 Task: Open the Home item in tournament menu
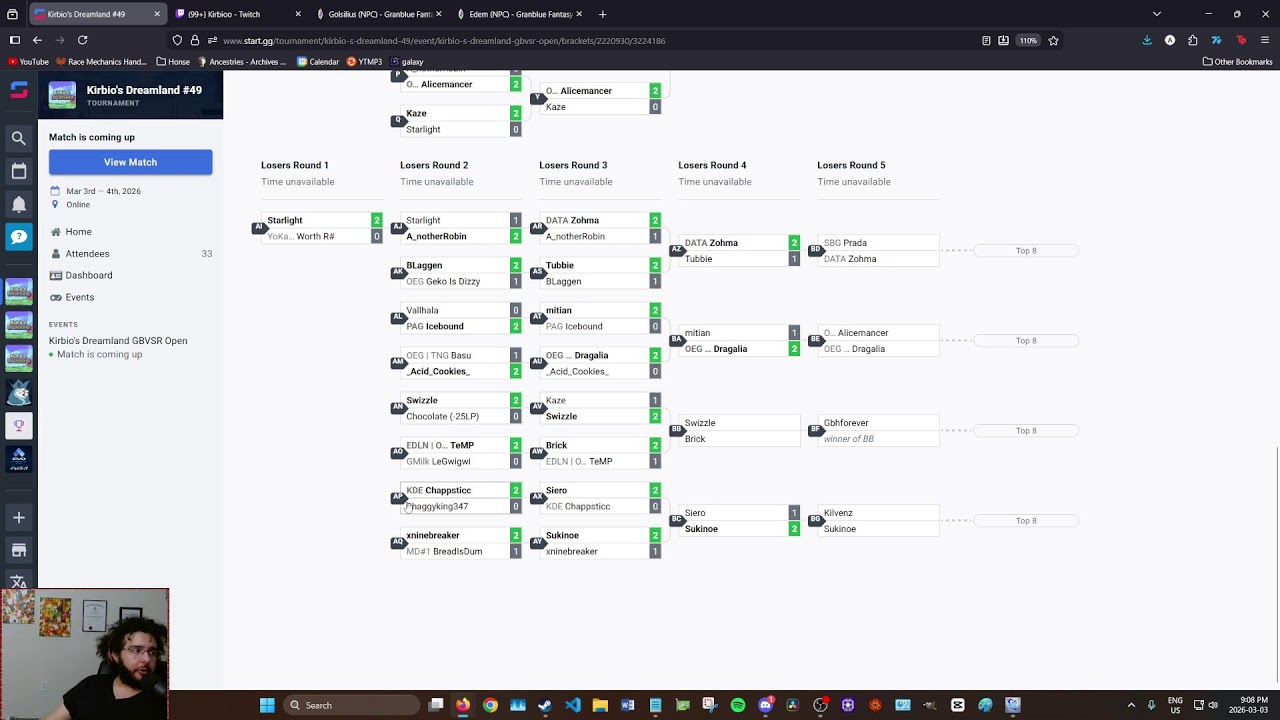tap(78, 232)
